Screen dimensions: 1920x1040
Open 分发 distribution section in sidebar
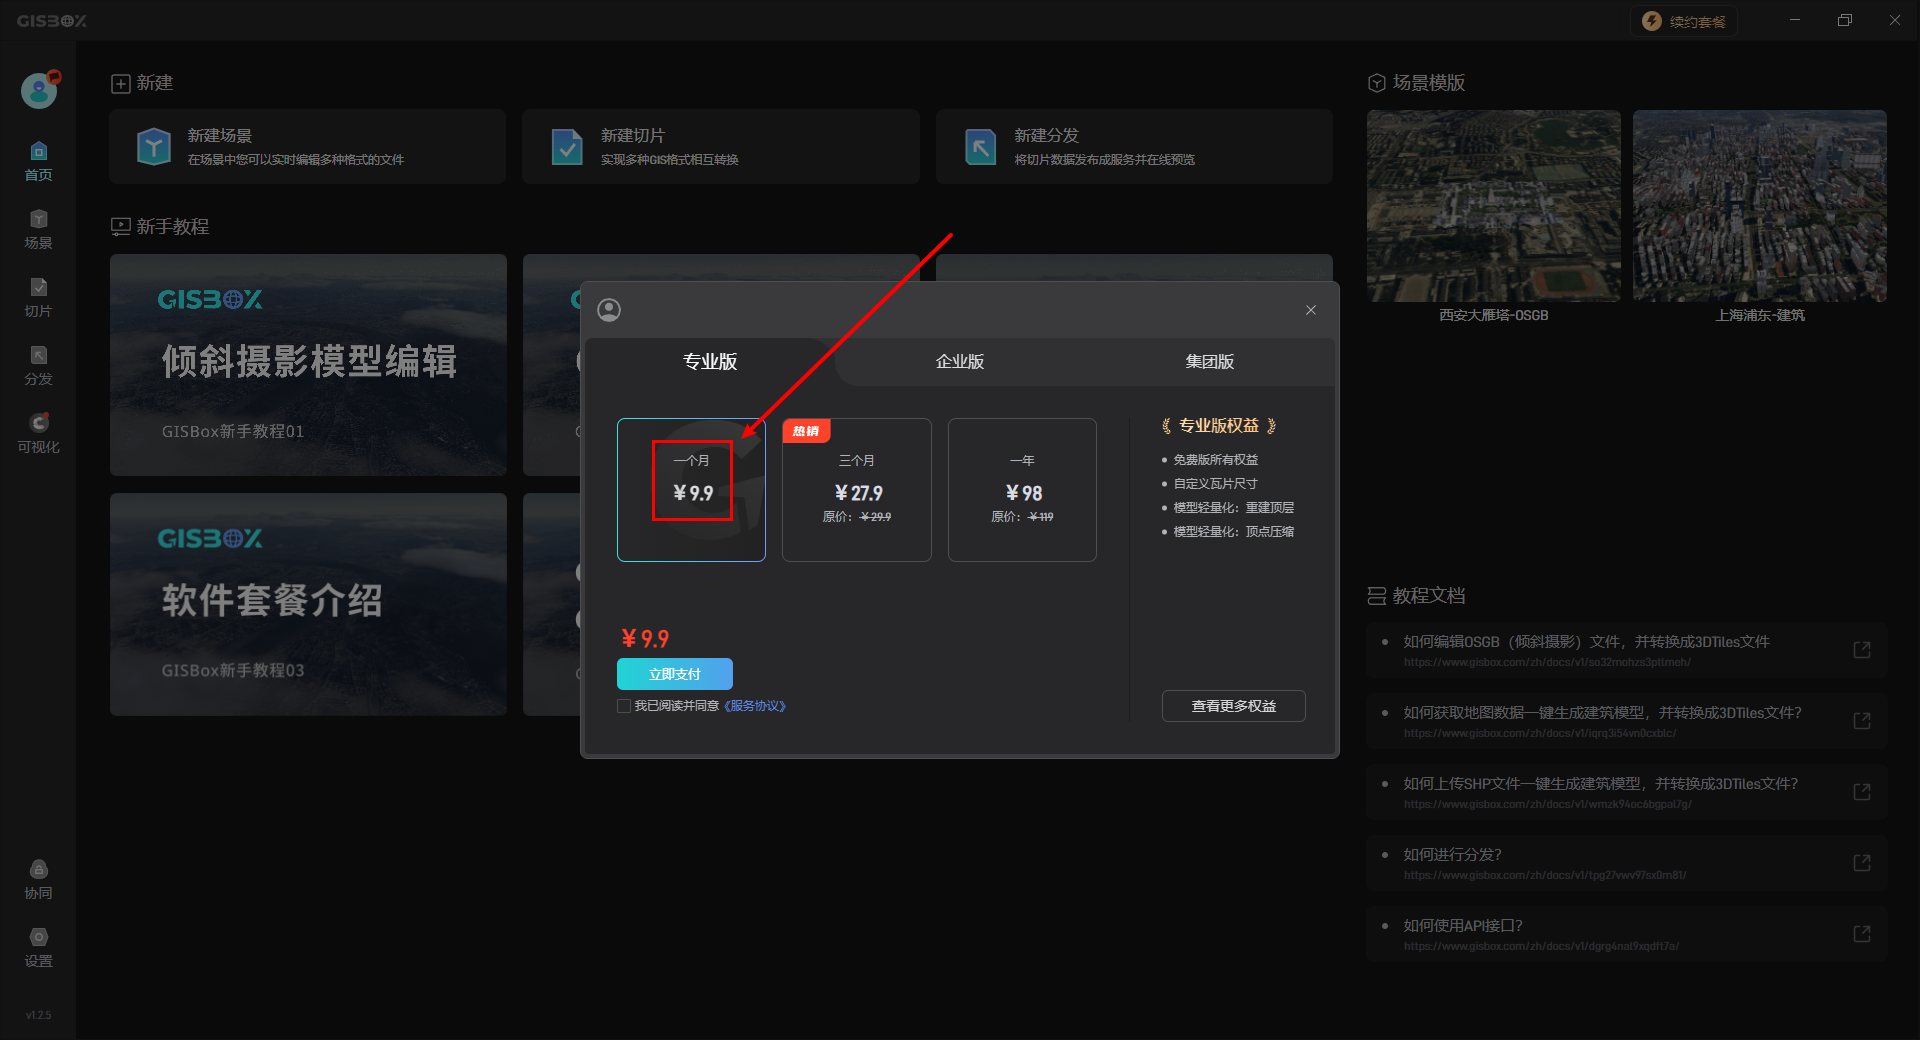click(x=38, y=366)
